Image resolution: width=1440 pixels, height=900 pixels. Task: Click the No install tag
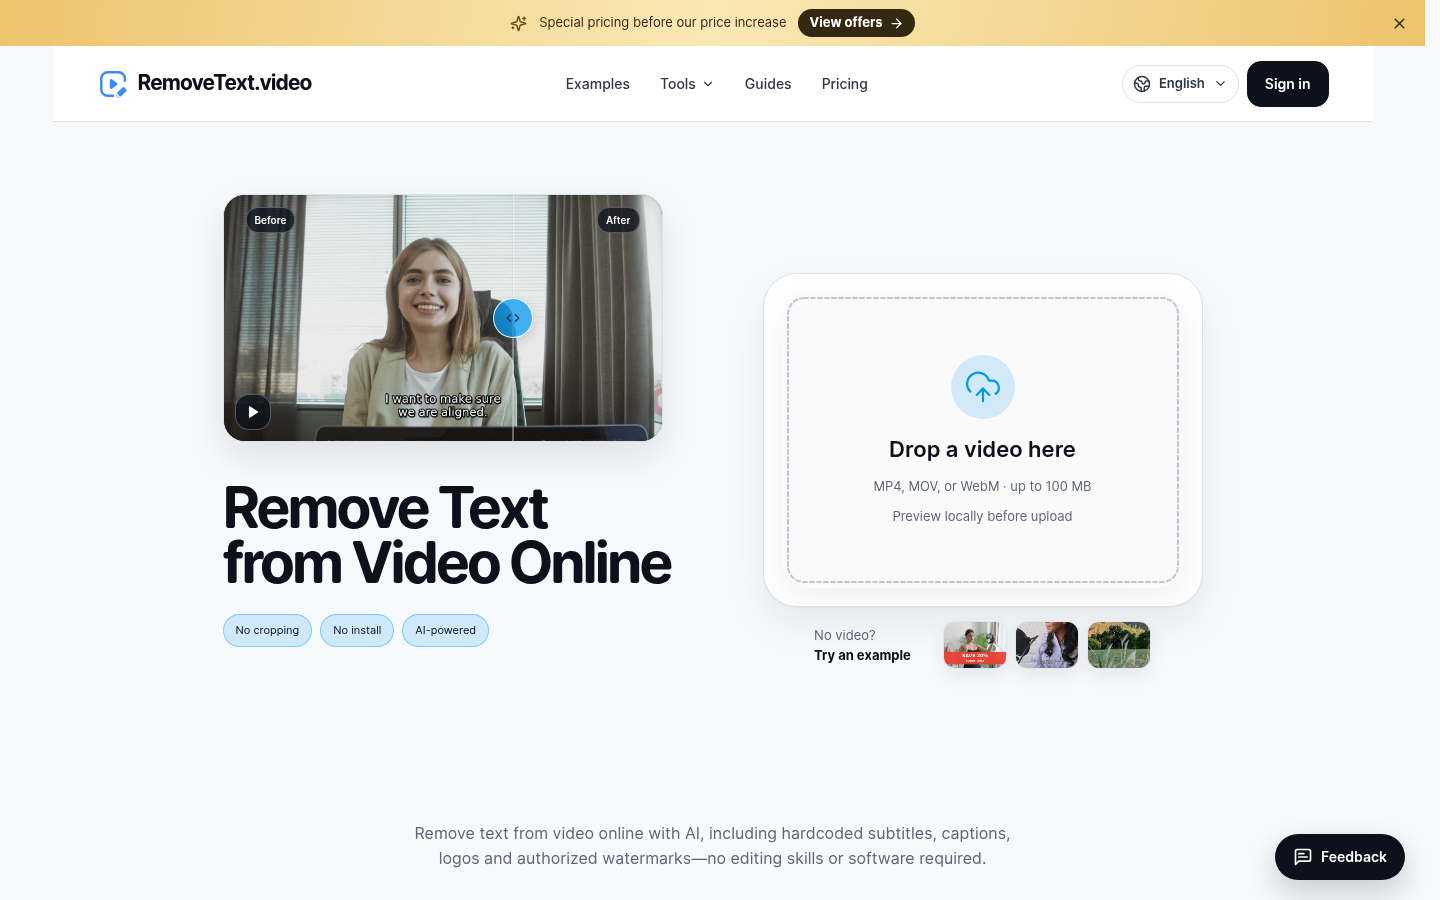[x=357, y=631]
